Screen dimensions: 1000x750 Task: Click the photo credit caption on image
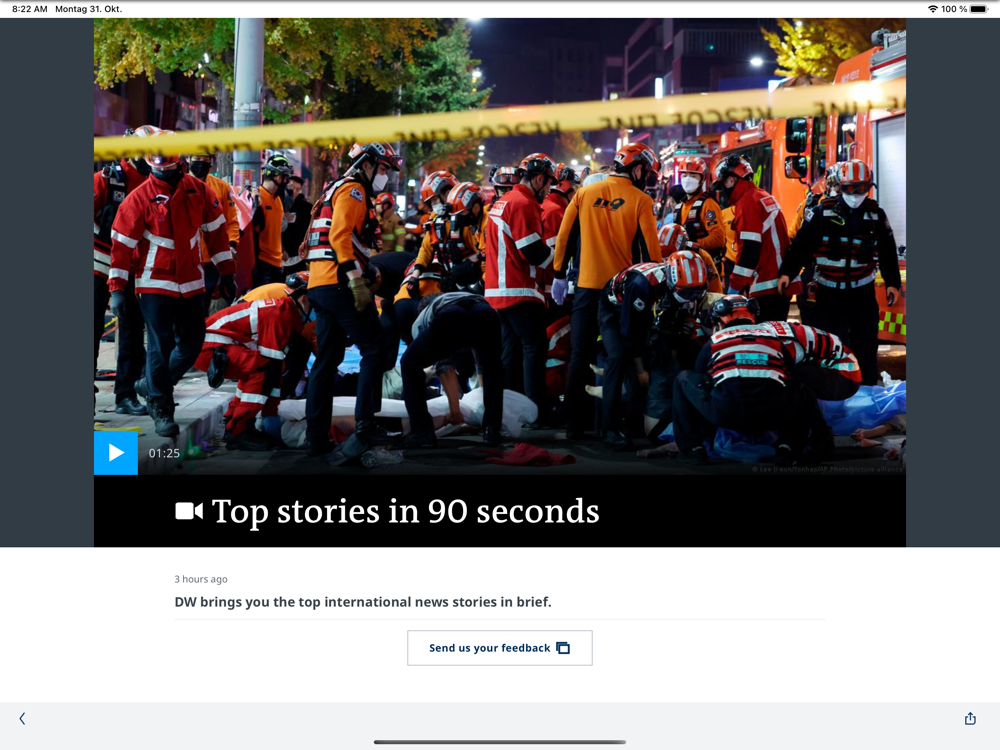827,469
